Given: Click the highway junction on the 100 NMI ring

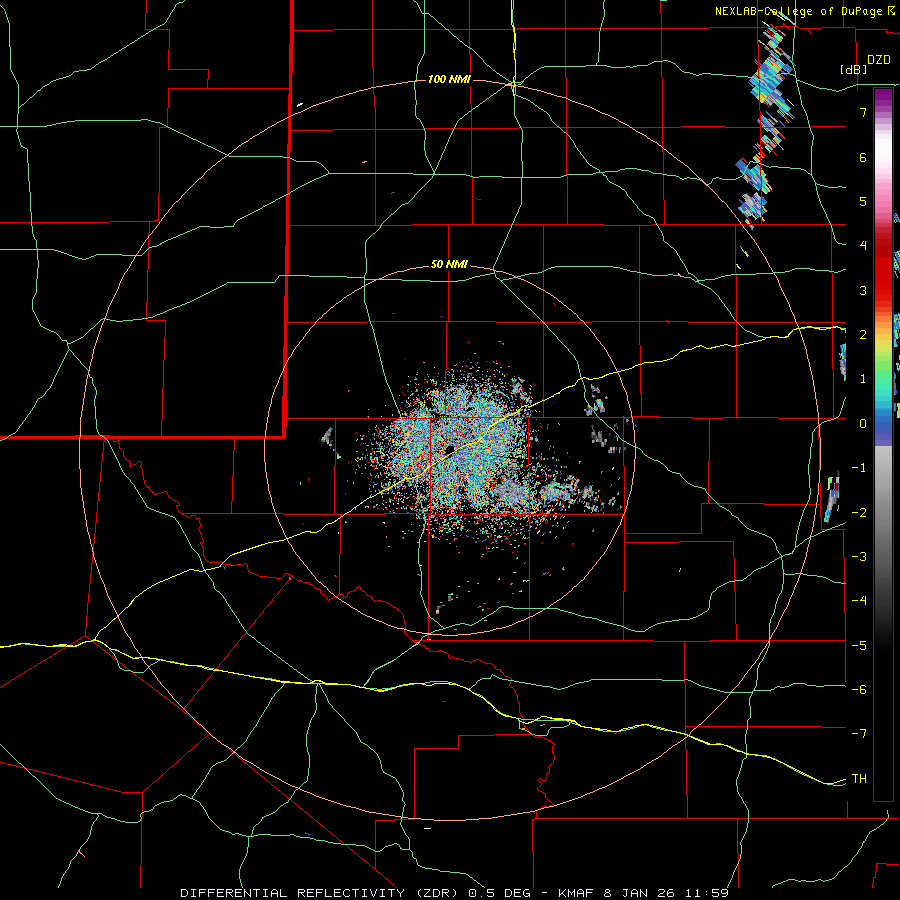Looking at the screenshot, I should tap(514, 84).
